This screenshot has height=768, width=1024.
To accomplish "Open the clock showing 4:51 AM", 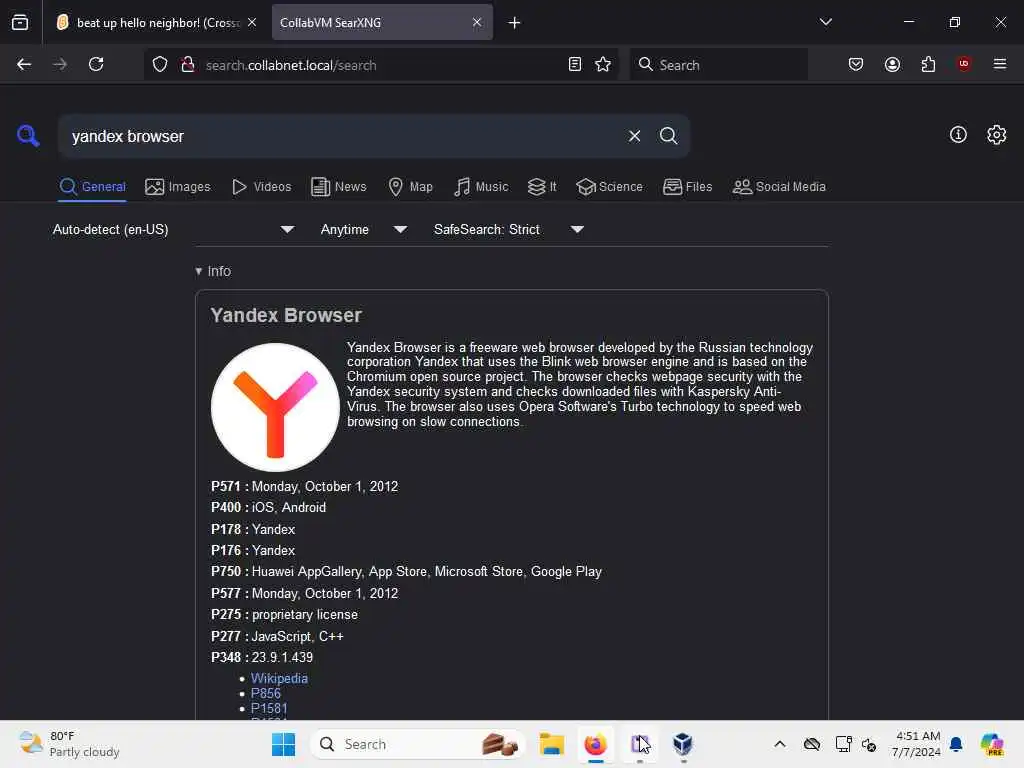I will [917, 744].
